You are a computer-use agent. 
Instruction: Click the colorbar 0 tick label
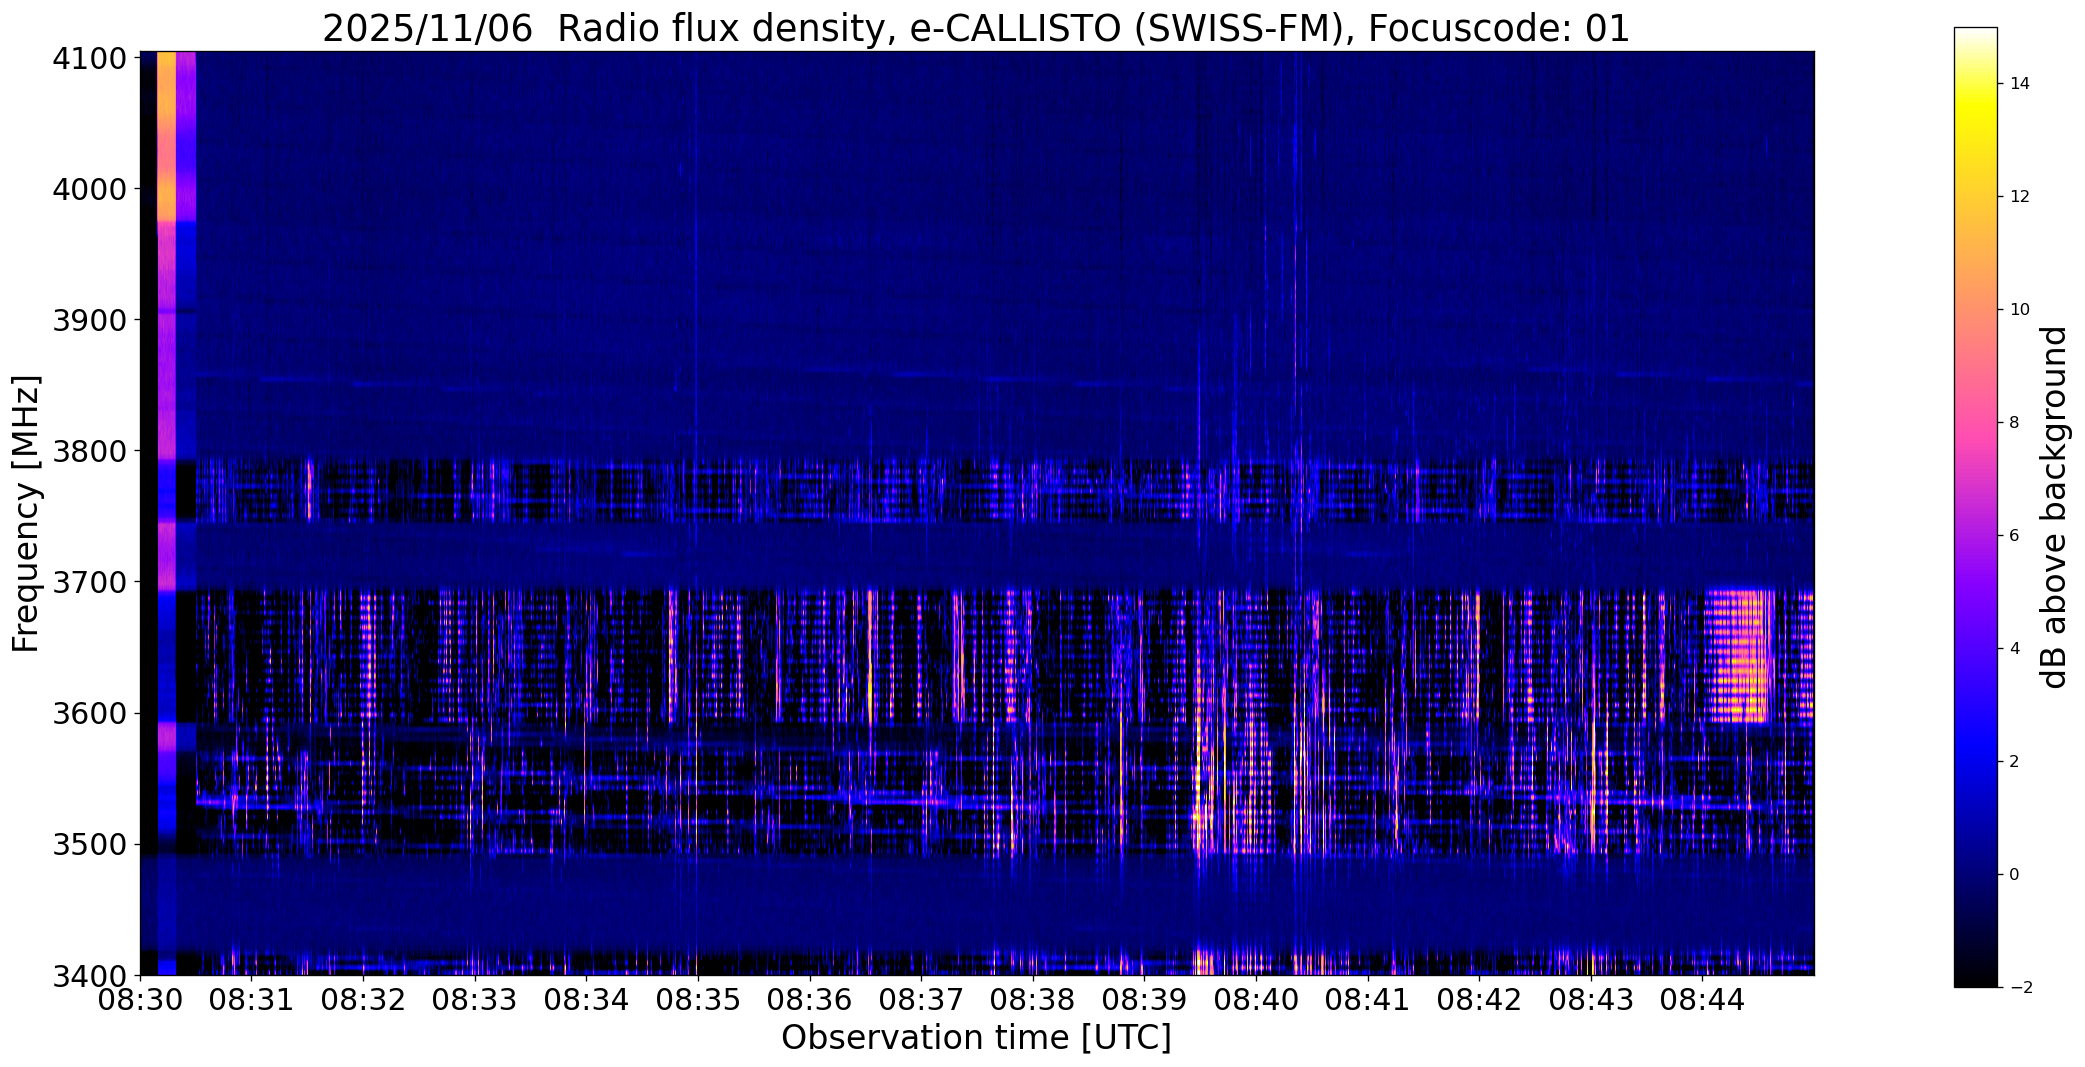click(x=2014, y=875)
